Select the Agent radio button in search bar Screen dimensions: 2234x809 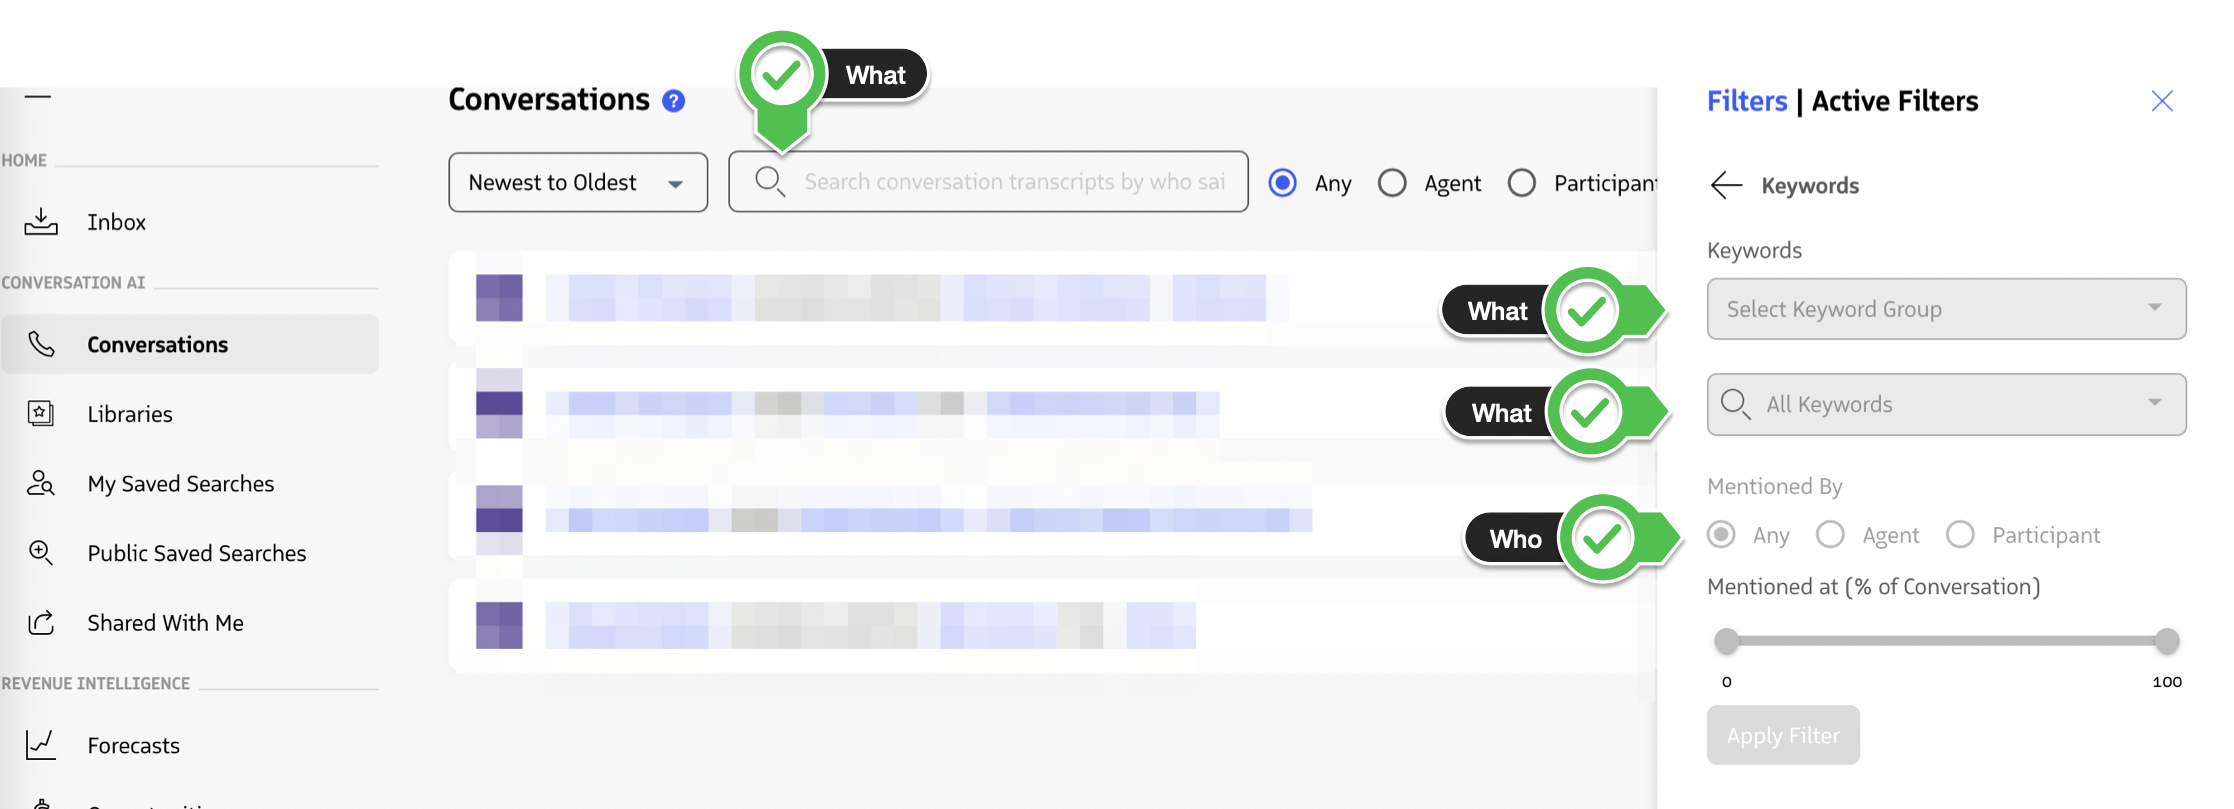point(1392,182)
